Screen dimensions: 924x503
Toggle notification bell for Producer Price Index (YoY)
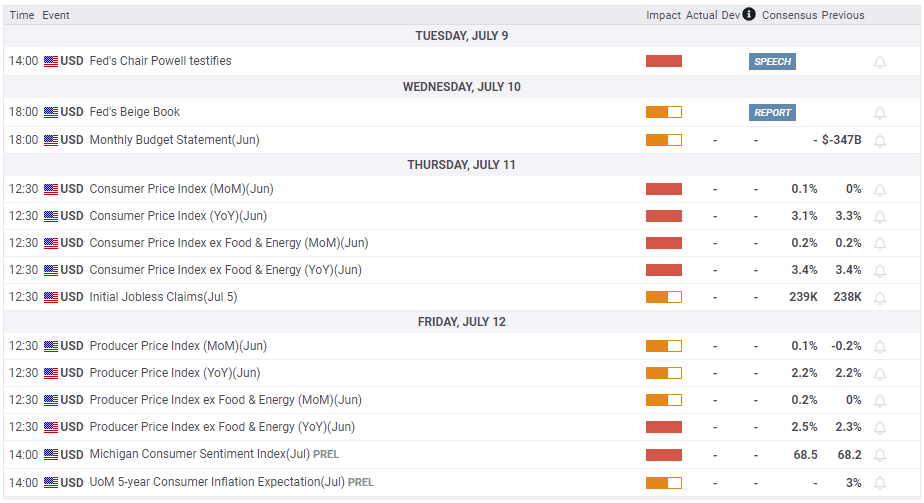(x=880, y=373)
